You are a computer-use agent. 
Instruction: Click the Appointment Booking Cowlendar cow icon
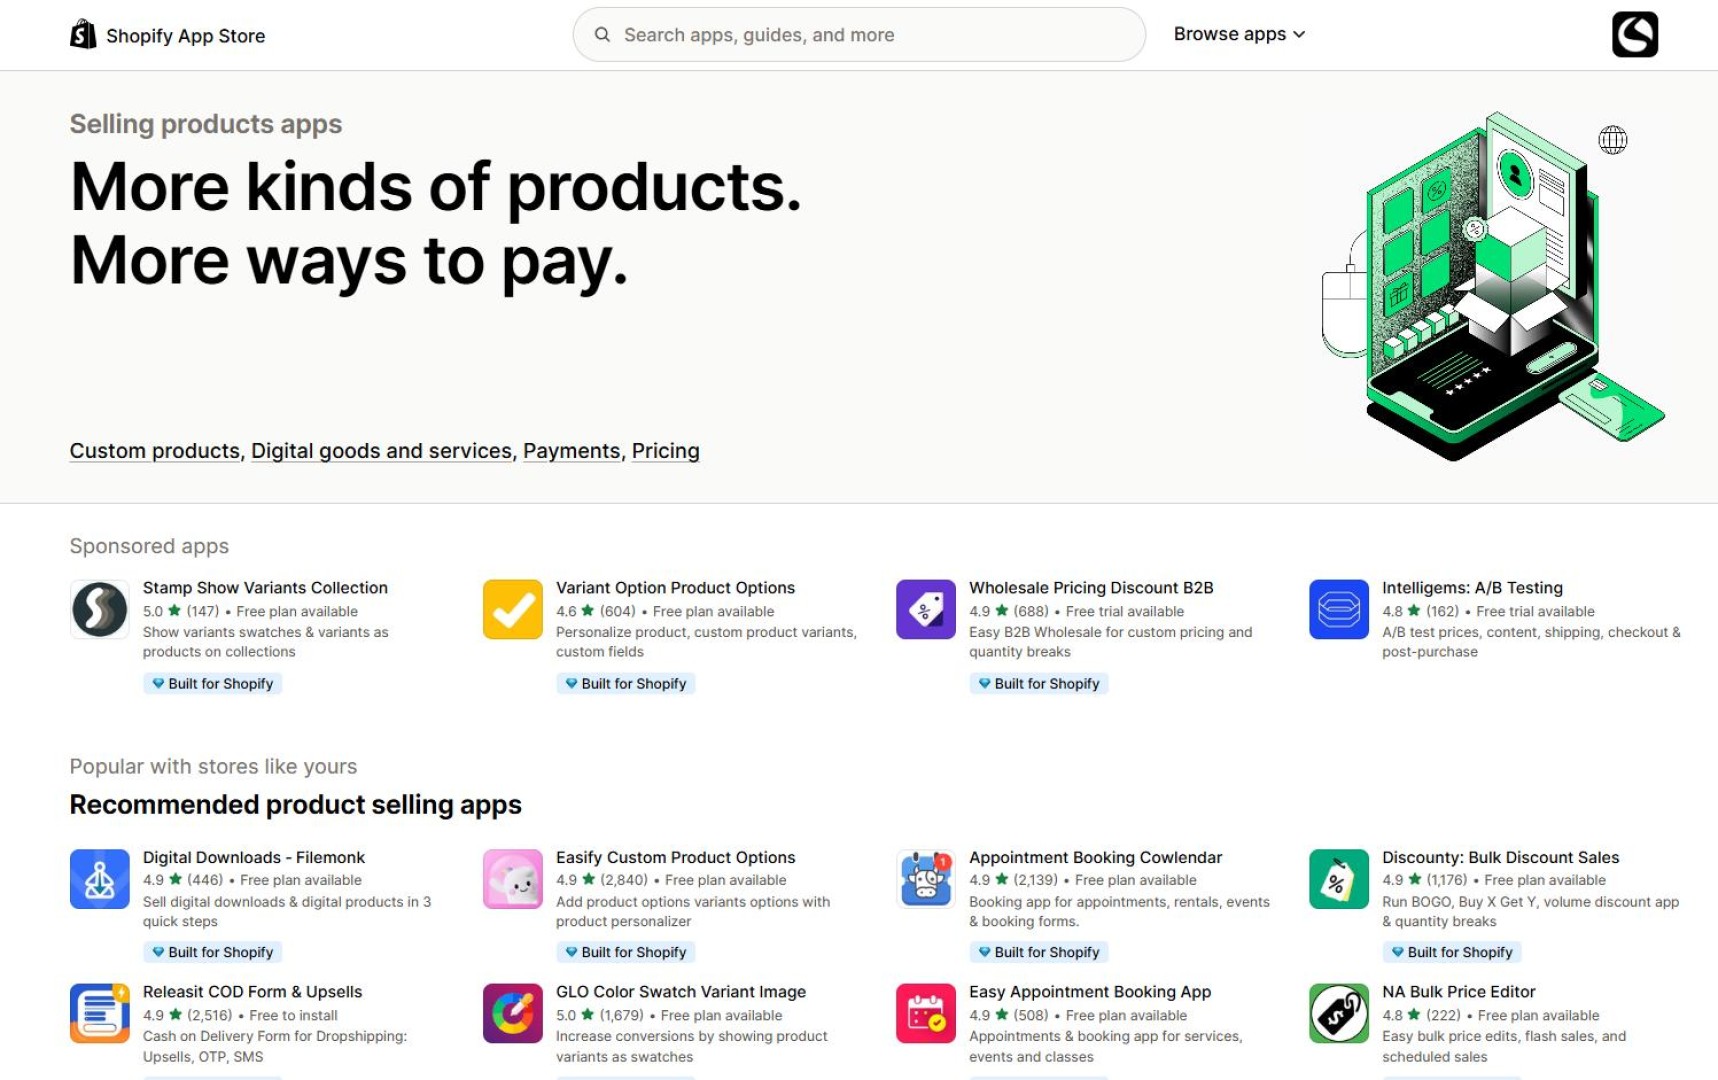click(x=925, y=879)
